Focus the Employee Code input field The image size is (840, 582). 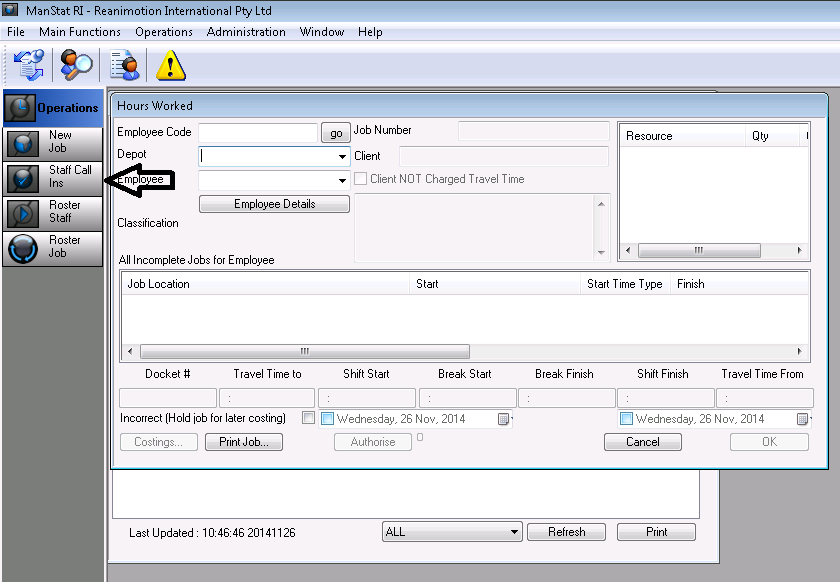coord(258,133)
